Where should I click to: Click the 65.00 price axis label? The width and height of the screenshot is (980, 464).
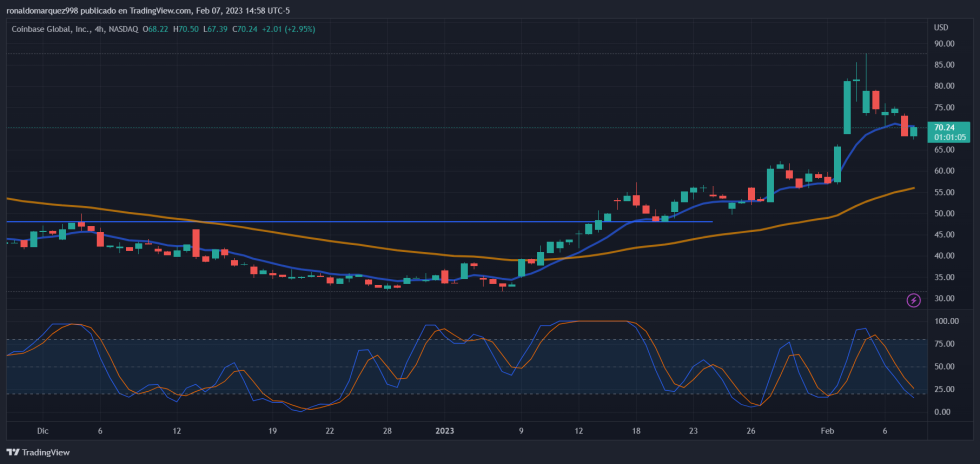click(x=944, y=150)
